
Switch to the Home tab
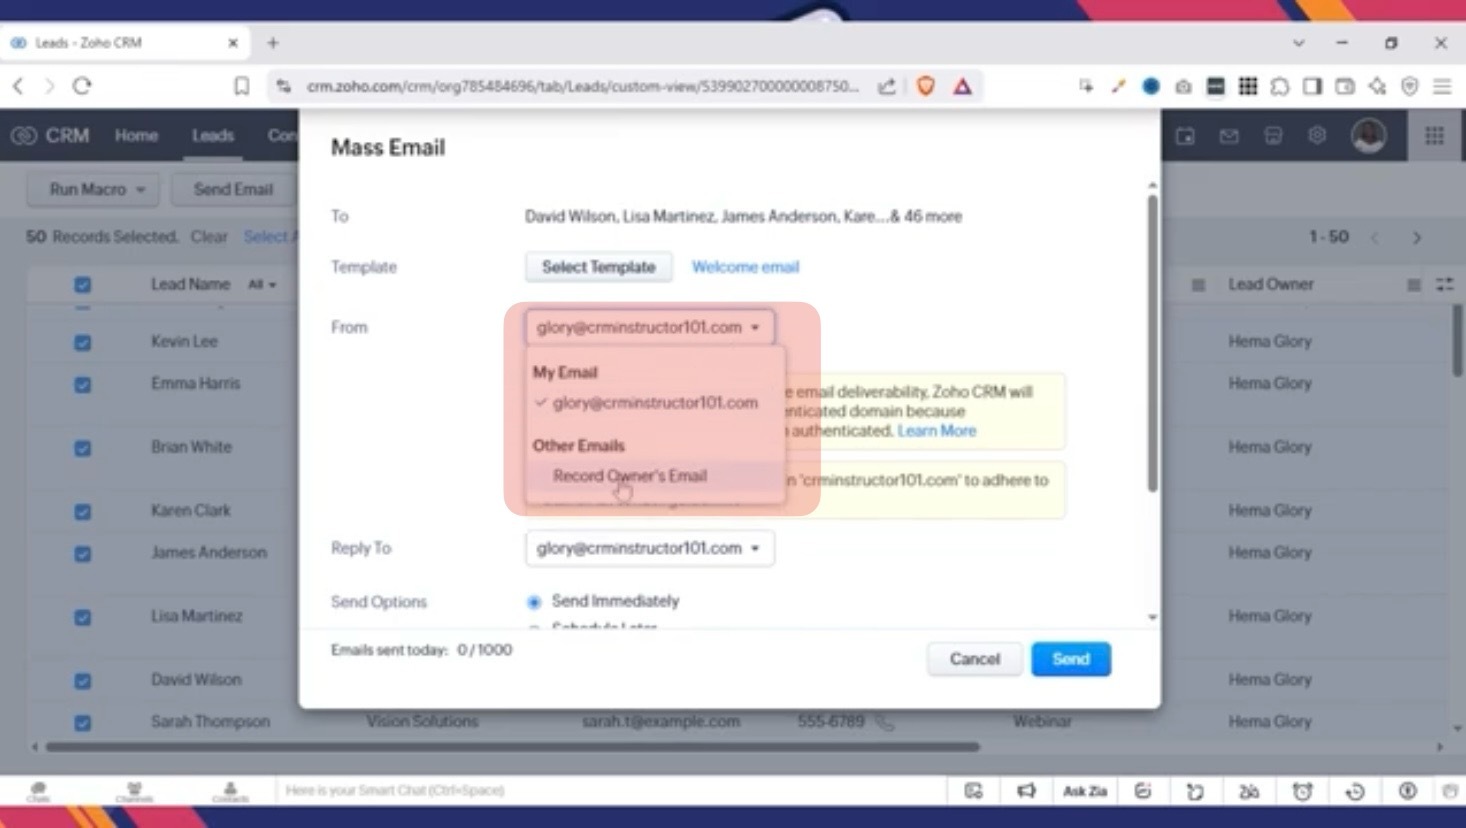tap(136, 136)
